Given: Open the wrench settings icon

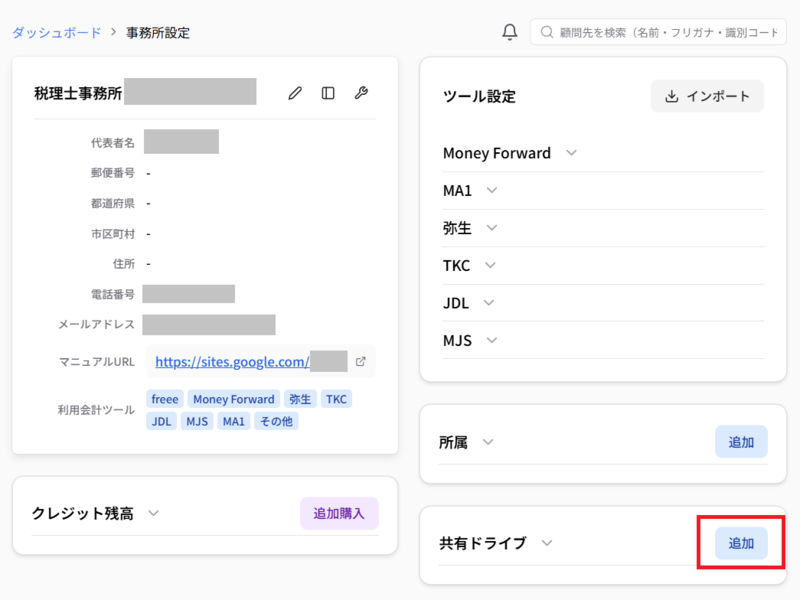Looking at the screenshot, I should pyautogui.click(x=361, y=93).
